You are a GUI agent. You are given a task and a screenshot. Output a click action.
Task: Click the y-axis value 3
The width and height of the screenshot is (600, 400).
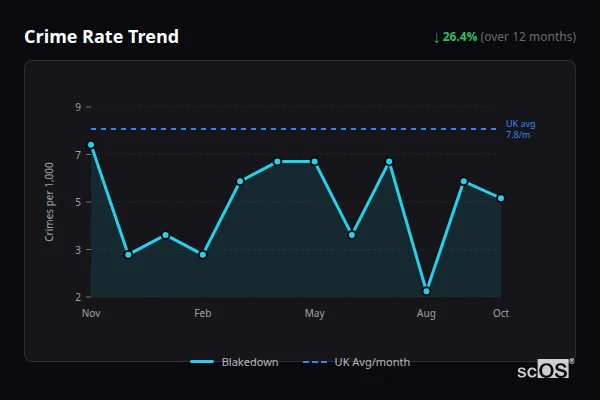click(x=78, y=250)
